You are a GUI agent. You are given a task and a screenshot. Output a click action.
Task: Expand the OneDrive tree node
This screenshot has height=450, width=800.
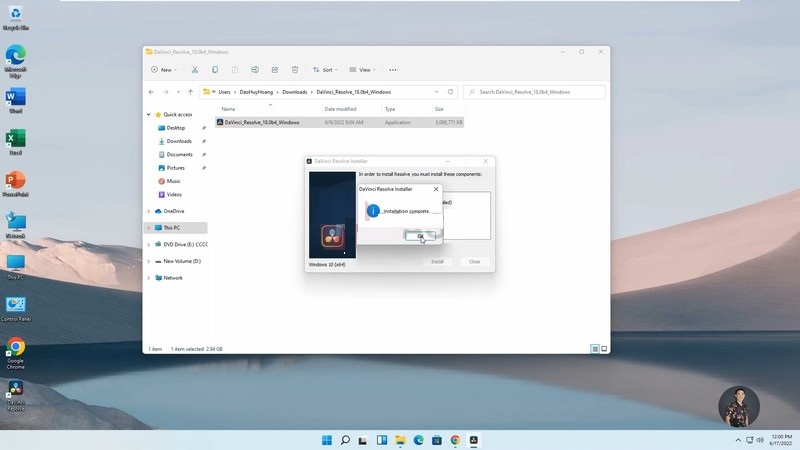148,211
